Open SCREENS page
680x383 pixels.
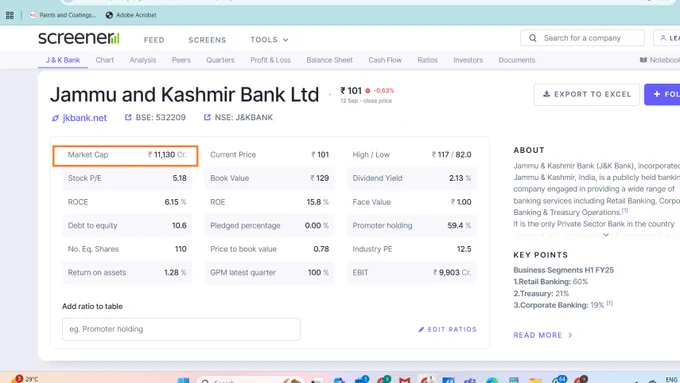(207, 40)
